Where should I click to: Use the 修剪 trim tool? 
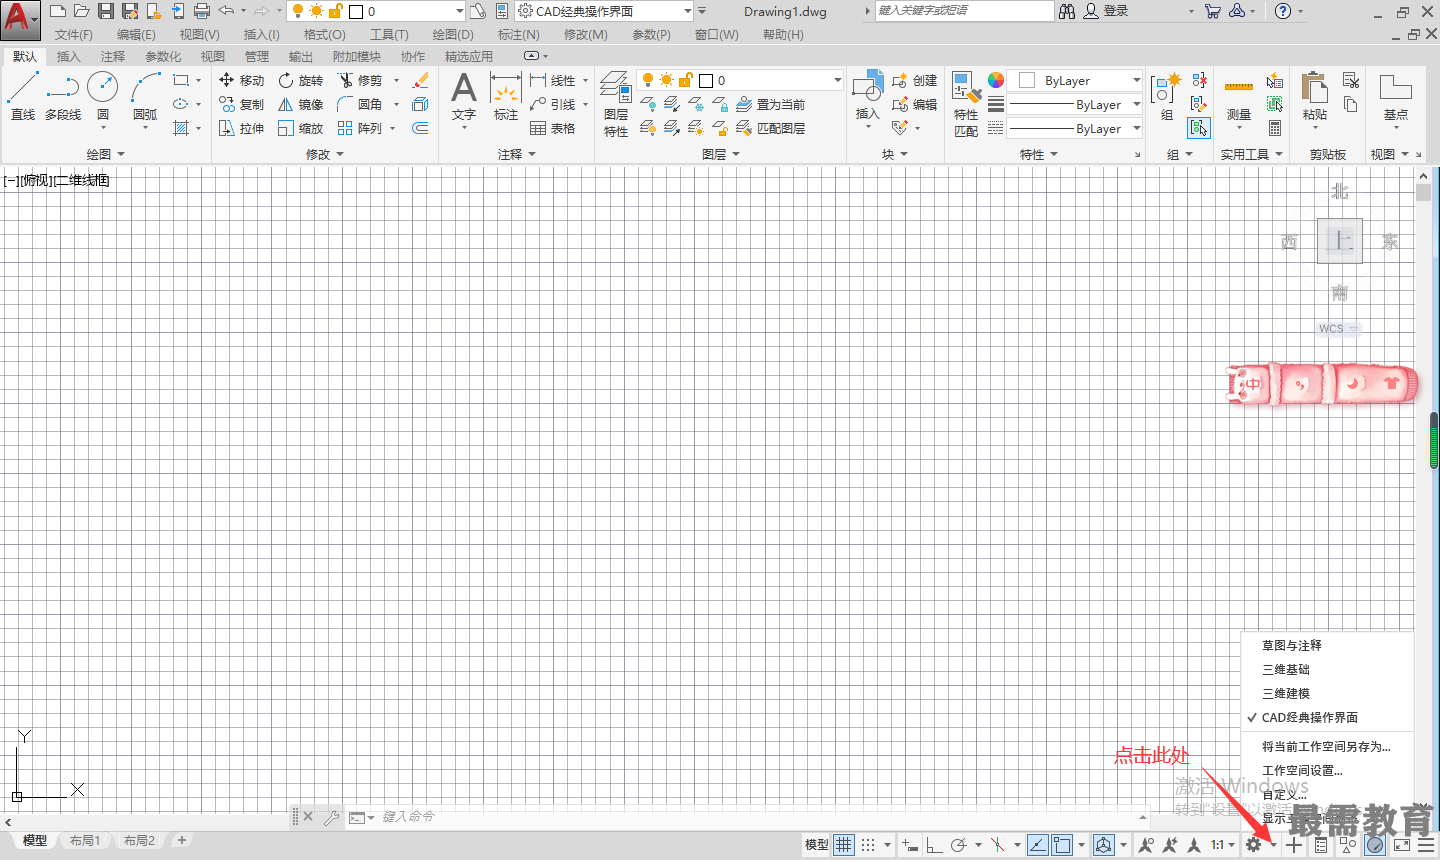pos(360,80)
